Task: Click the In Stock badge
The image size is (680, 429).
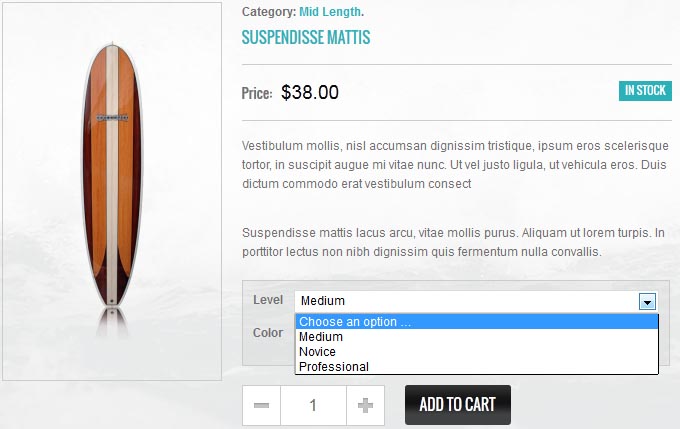Action: (x=645, y=91)
